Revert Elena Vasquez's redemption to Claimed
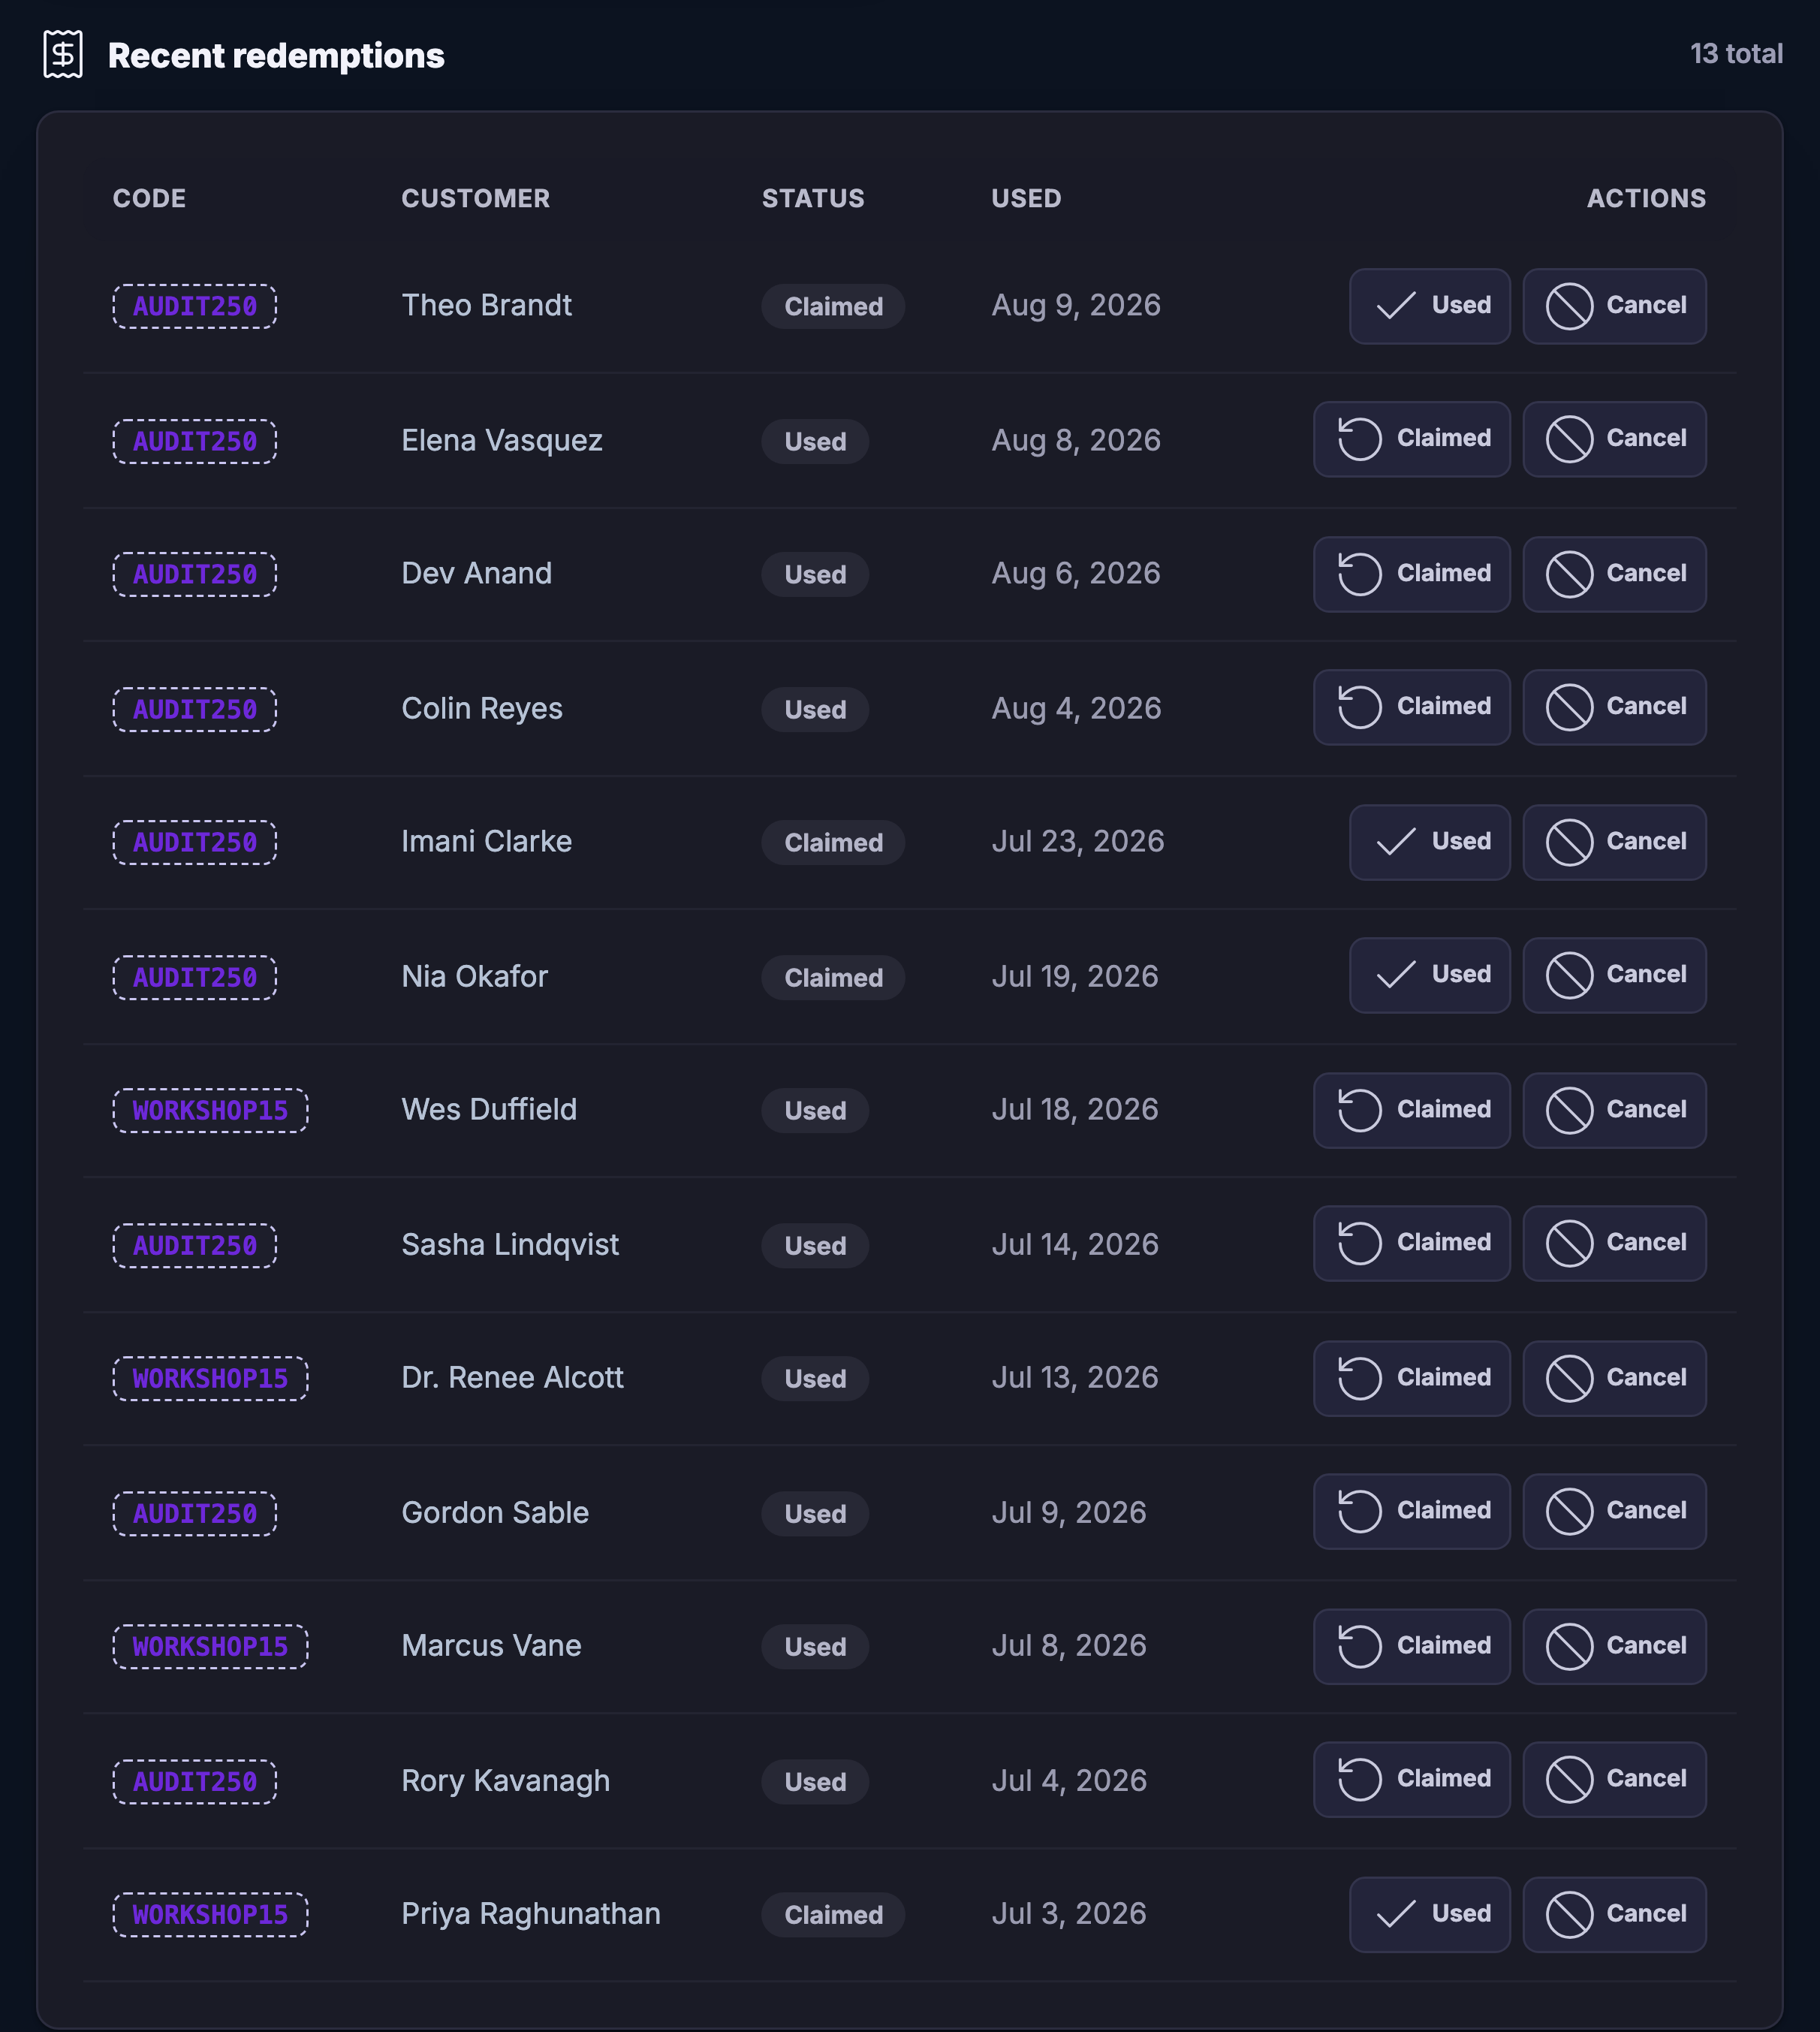1820x2032 pixels. 1411,439
